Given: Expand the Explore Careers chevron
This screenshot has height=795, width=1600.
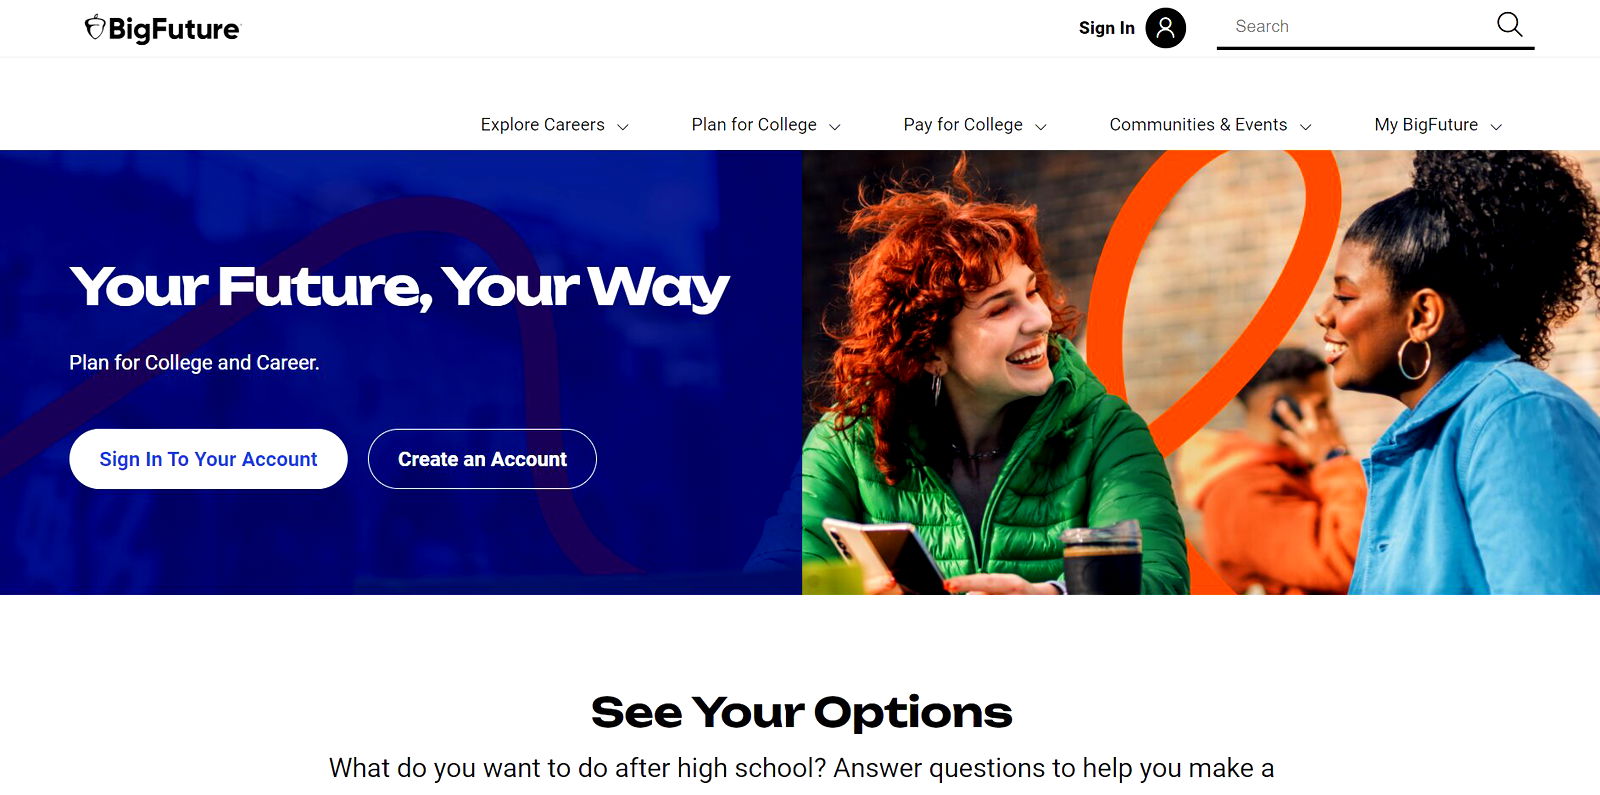Looking at the screenshot, I should tap(623, 127).
